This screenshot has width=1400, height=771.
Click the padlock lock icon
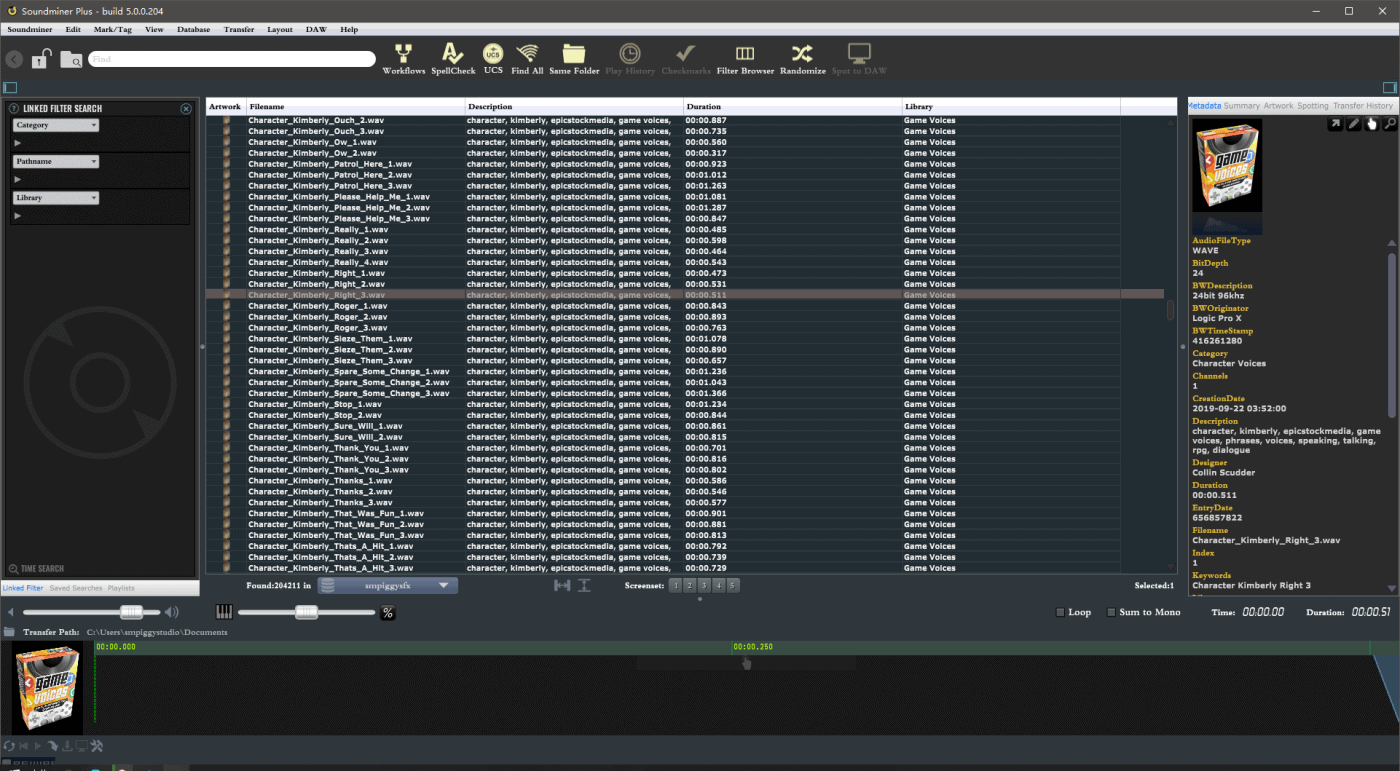tap(40, 60)
